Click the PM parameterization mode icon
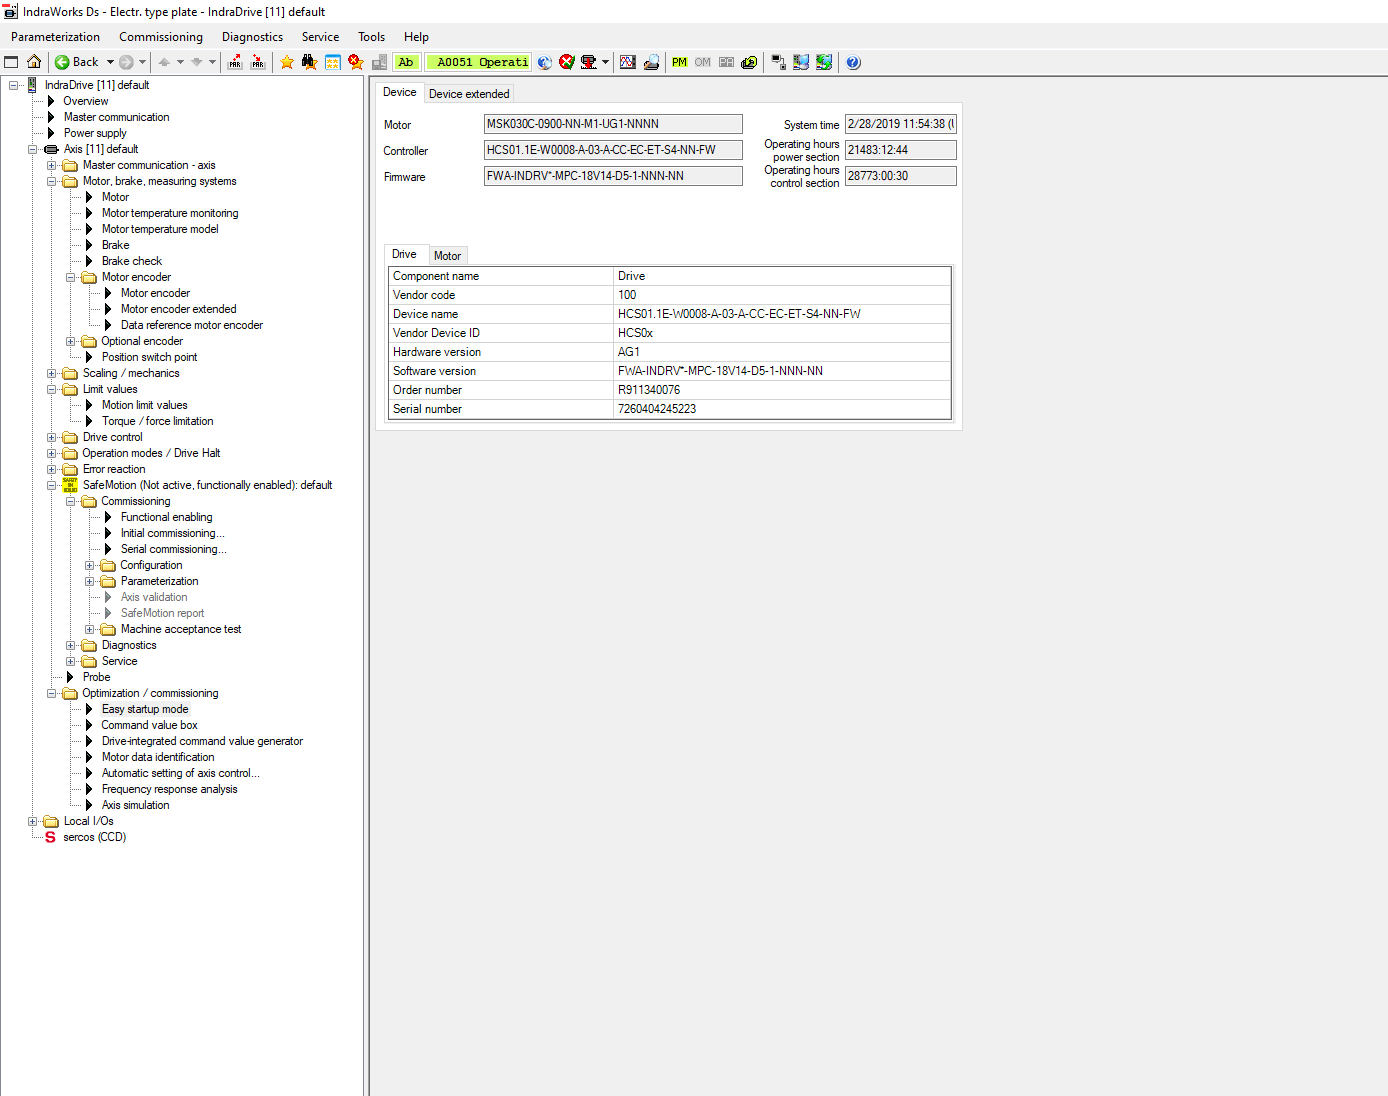The height and width of the screenshot is (1096, 1388). (x=679, y=62)
